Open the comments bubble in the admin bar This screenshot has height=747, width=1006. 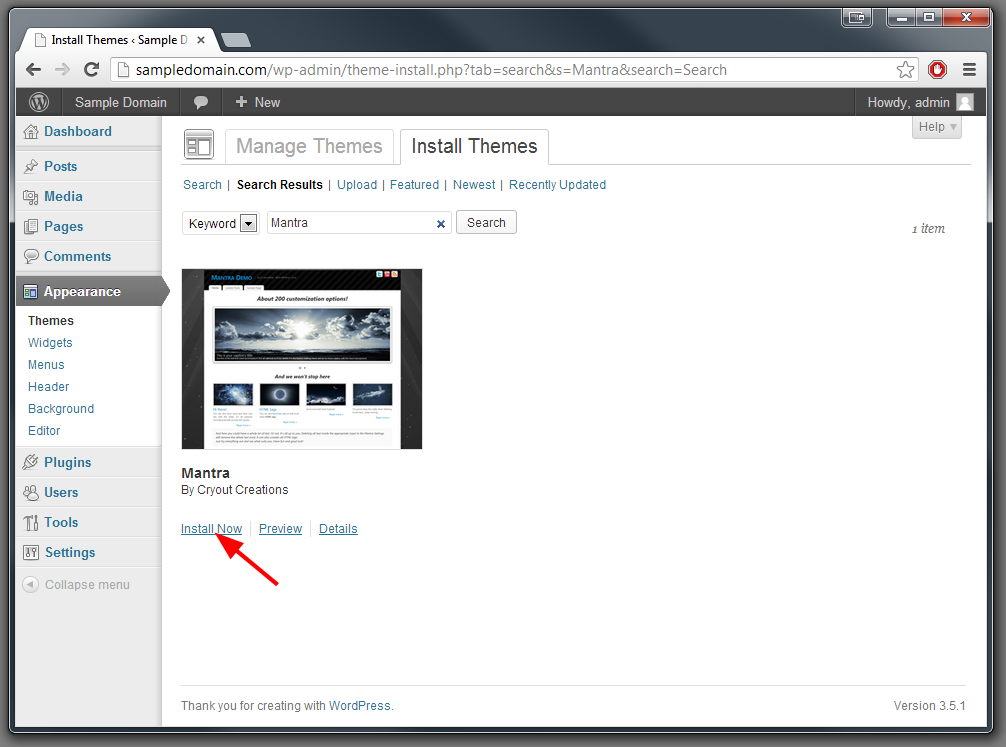(201, 102)
